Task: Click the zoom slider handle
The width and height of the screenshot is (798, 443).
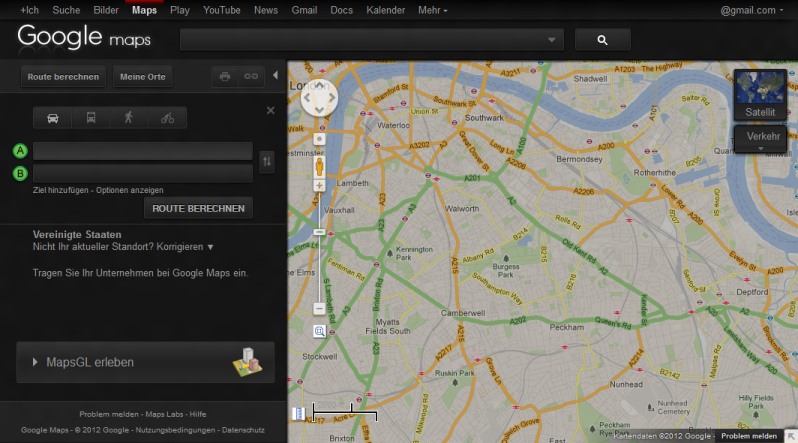Action: (319, 232)
